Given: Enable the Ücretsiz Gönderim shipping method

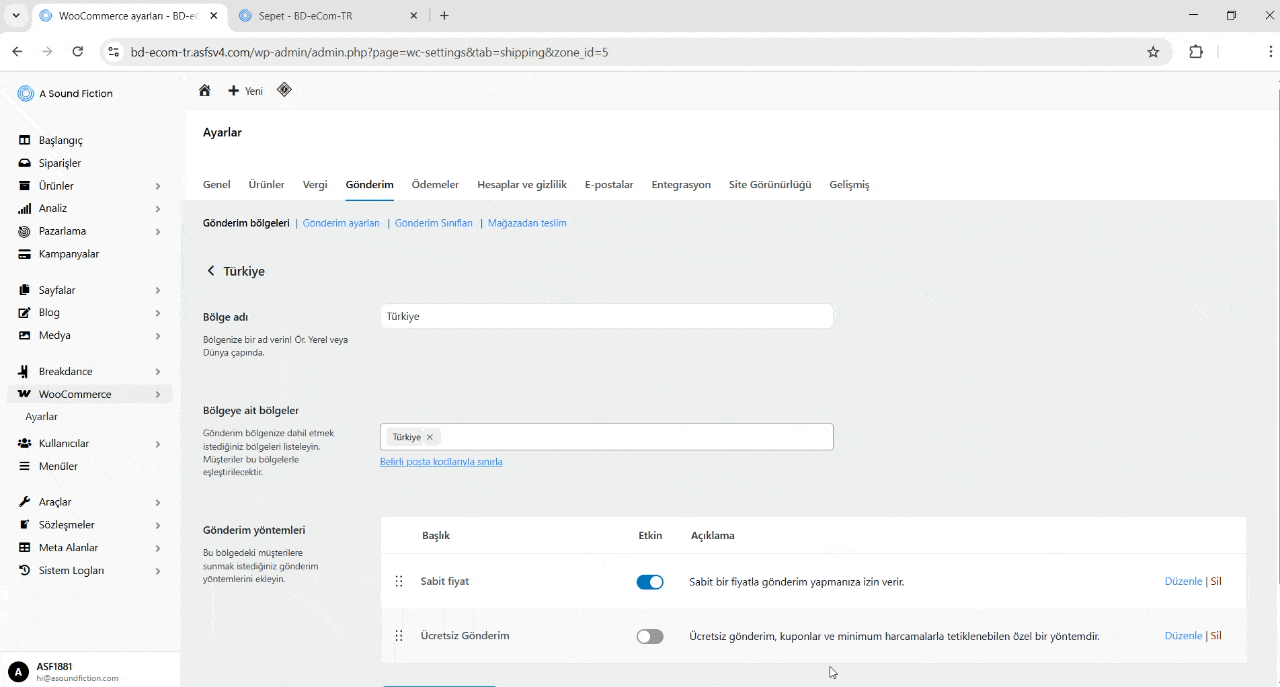Looking at the screenshot, I should pyautogui.click(x=650, y=635).
